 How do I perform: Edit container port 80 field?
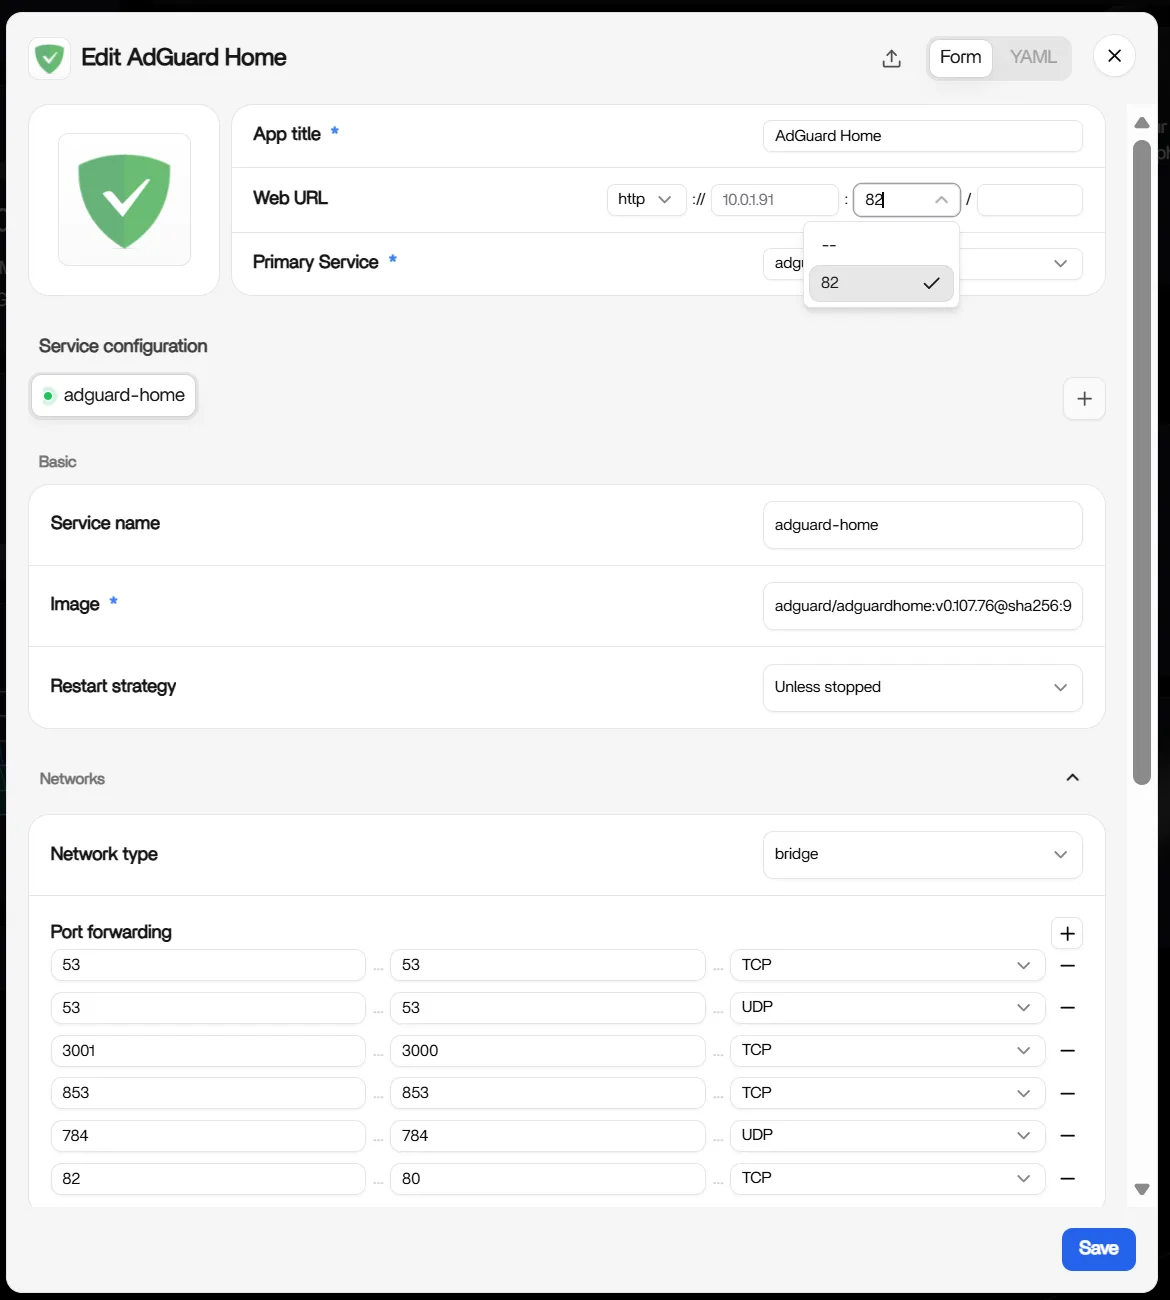click(547, 1179)
